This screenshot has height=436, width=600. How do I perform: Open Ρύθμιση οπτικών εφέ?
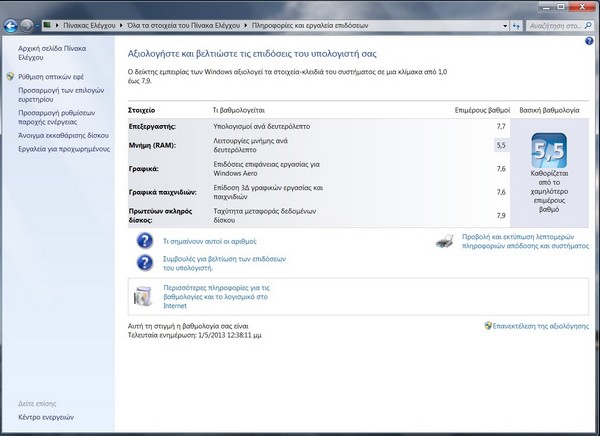coord(51,77)
